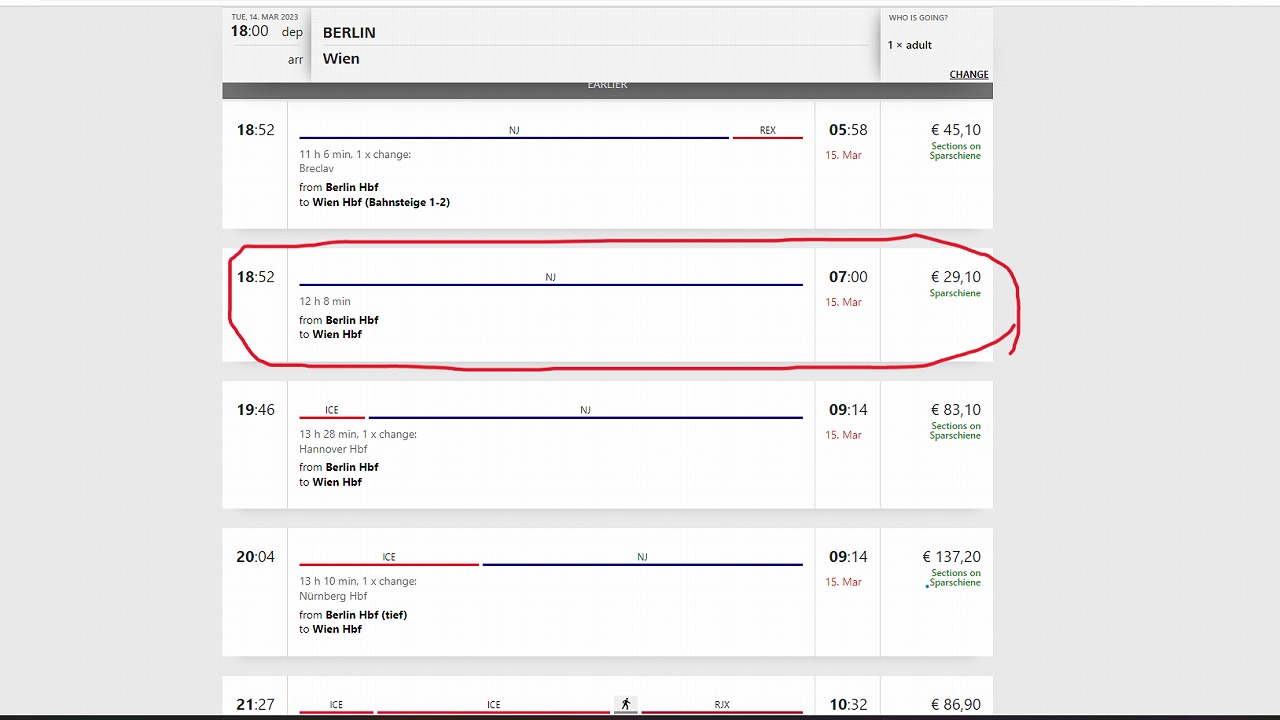Image resolution: width=1280 pixels, height=720 pixels.
Task: Click '1 × adult' passenger text
Action: (x=910, y=45)
